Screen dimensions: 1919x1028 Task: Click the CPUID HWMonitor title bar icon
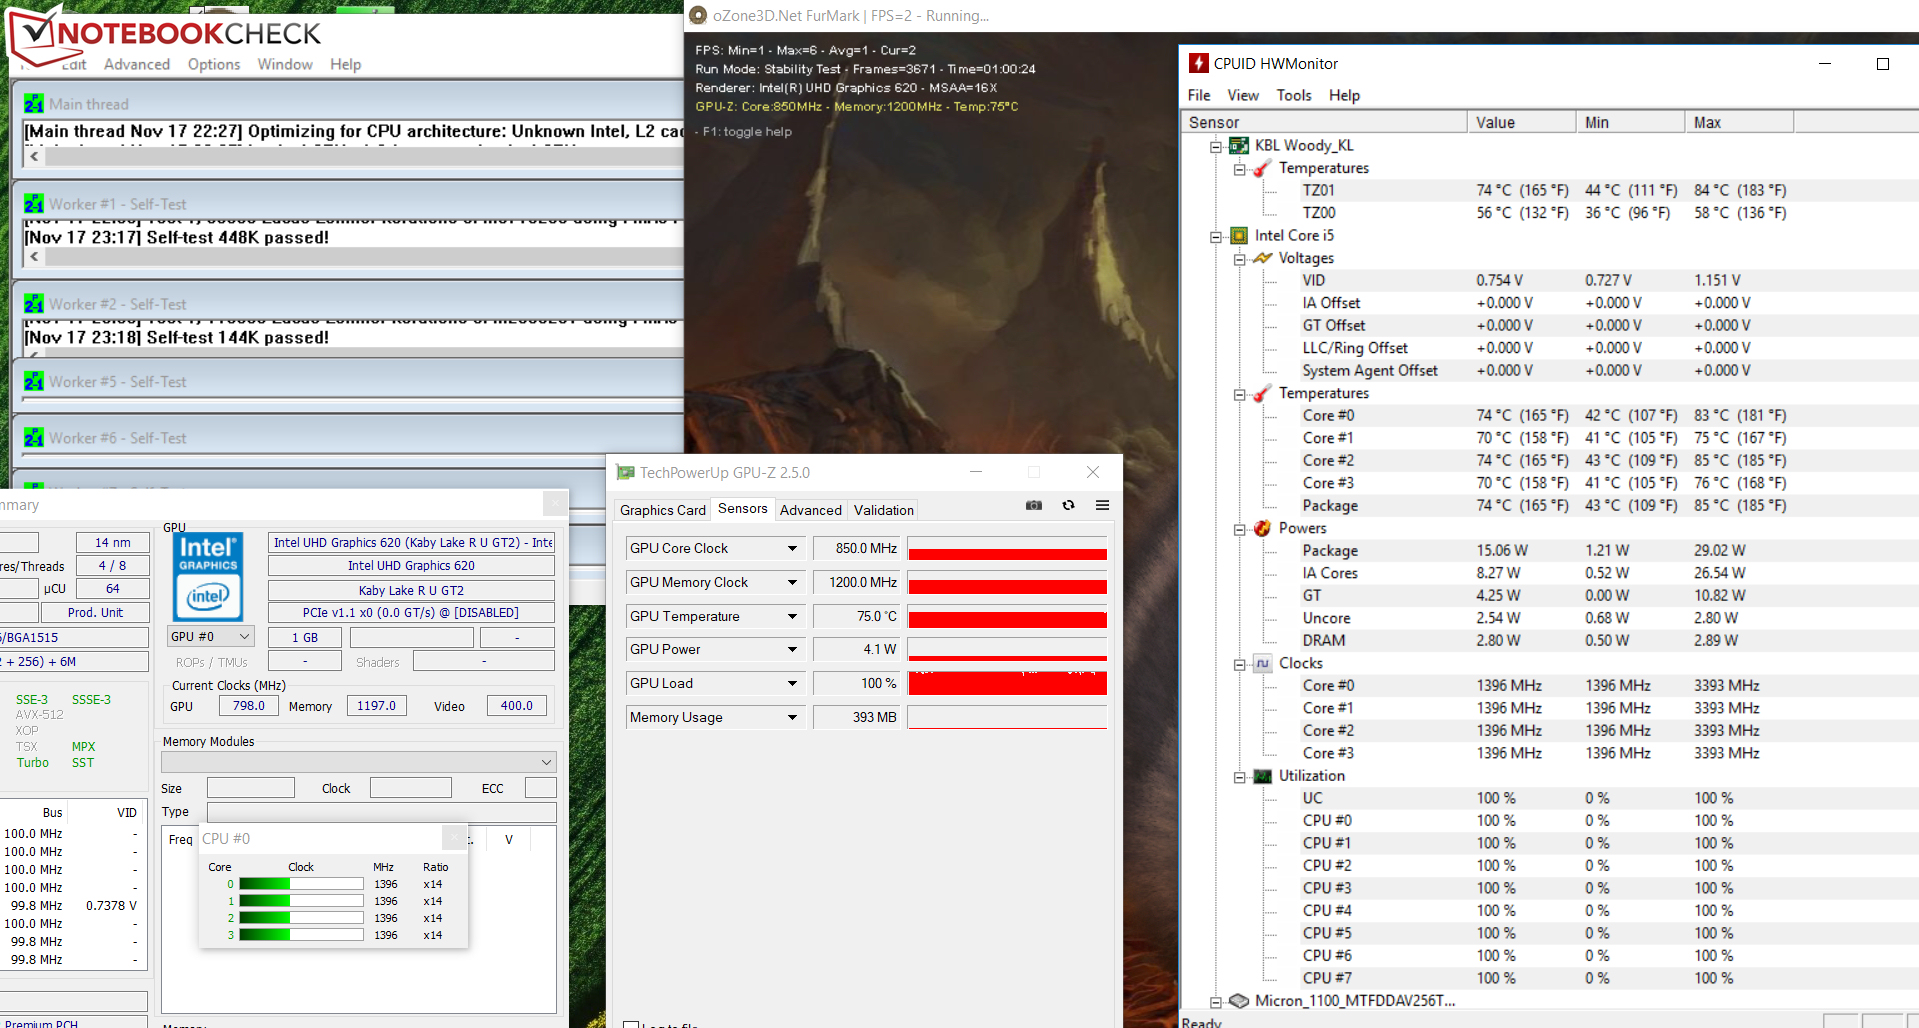[1198, 63]
